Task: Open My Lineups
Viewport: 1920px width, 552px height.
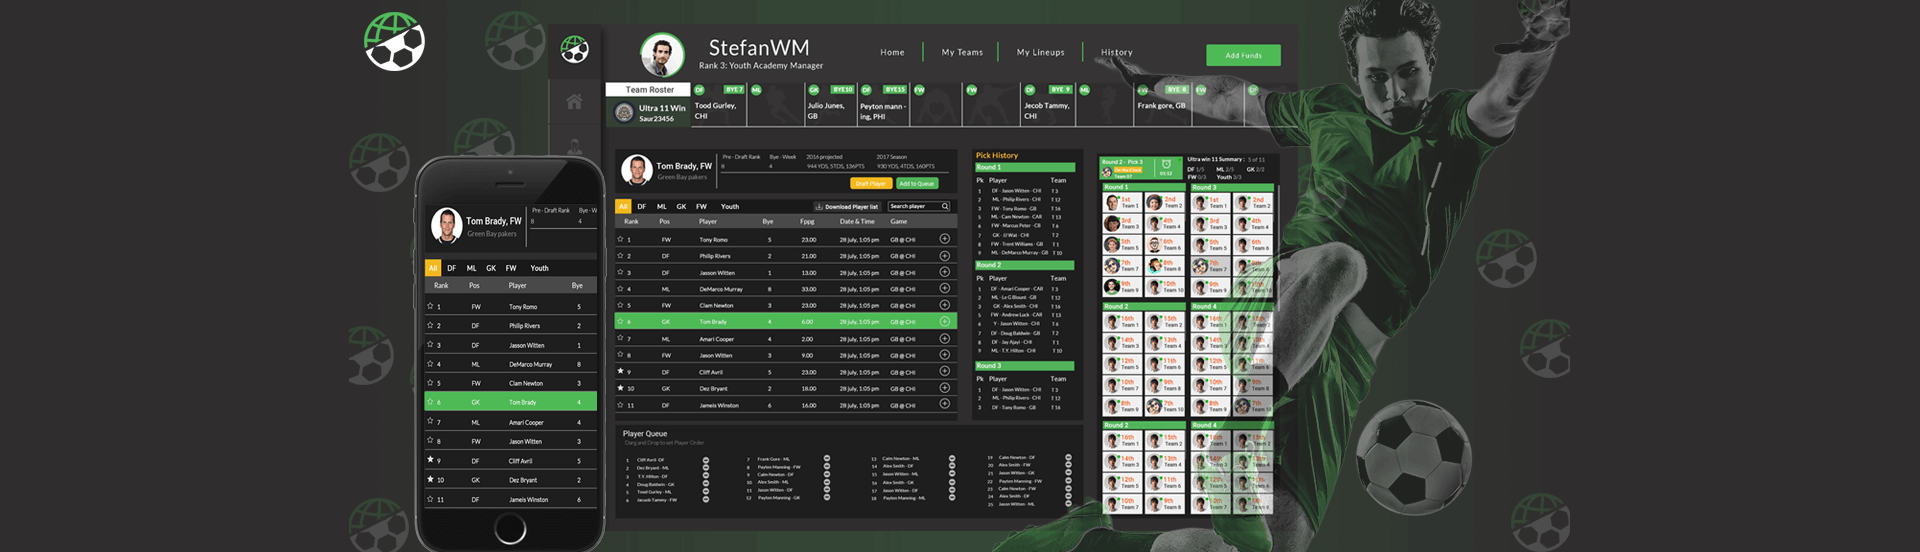Action: tap(1041, 52)
